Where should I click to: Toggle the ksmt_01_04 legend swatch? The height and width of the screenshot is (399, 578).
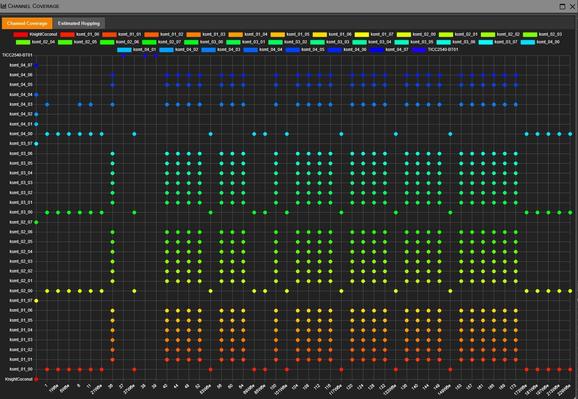[x=236, y=34]
